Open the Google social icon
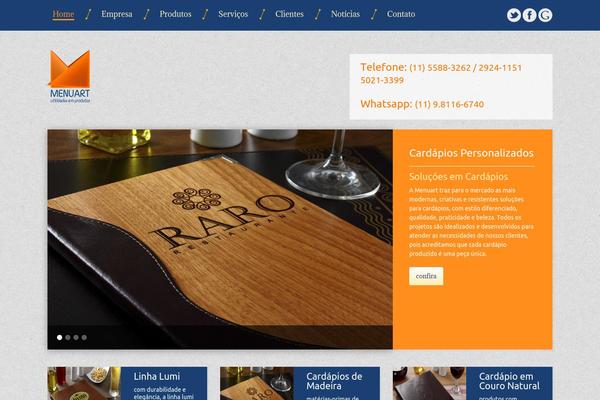 pos(545,15)
